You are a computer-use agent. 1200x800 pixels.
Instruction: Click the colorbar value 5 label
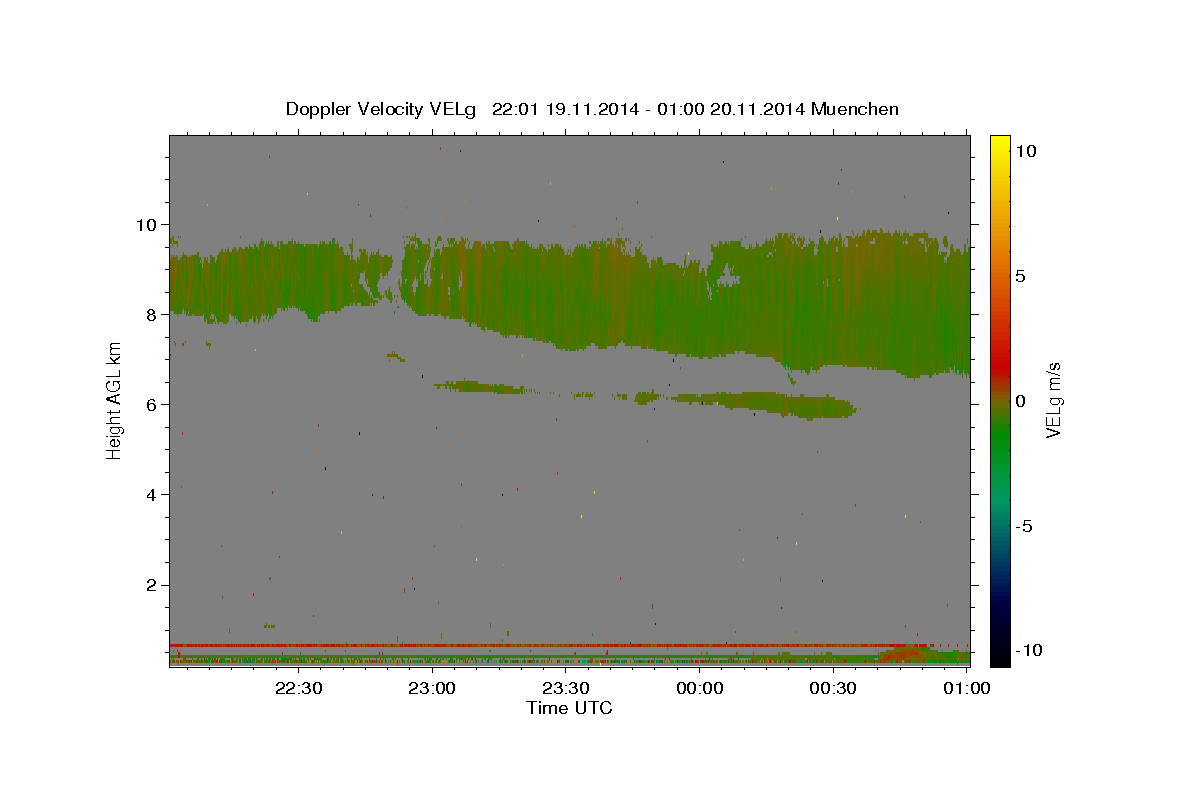[x=1021, y=276]
